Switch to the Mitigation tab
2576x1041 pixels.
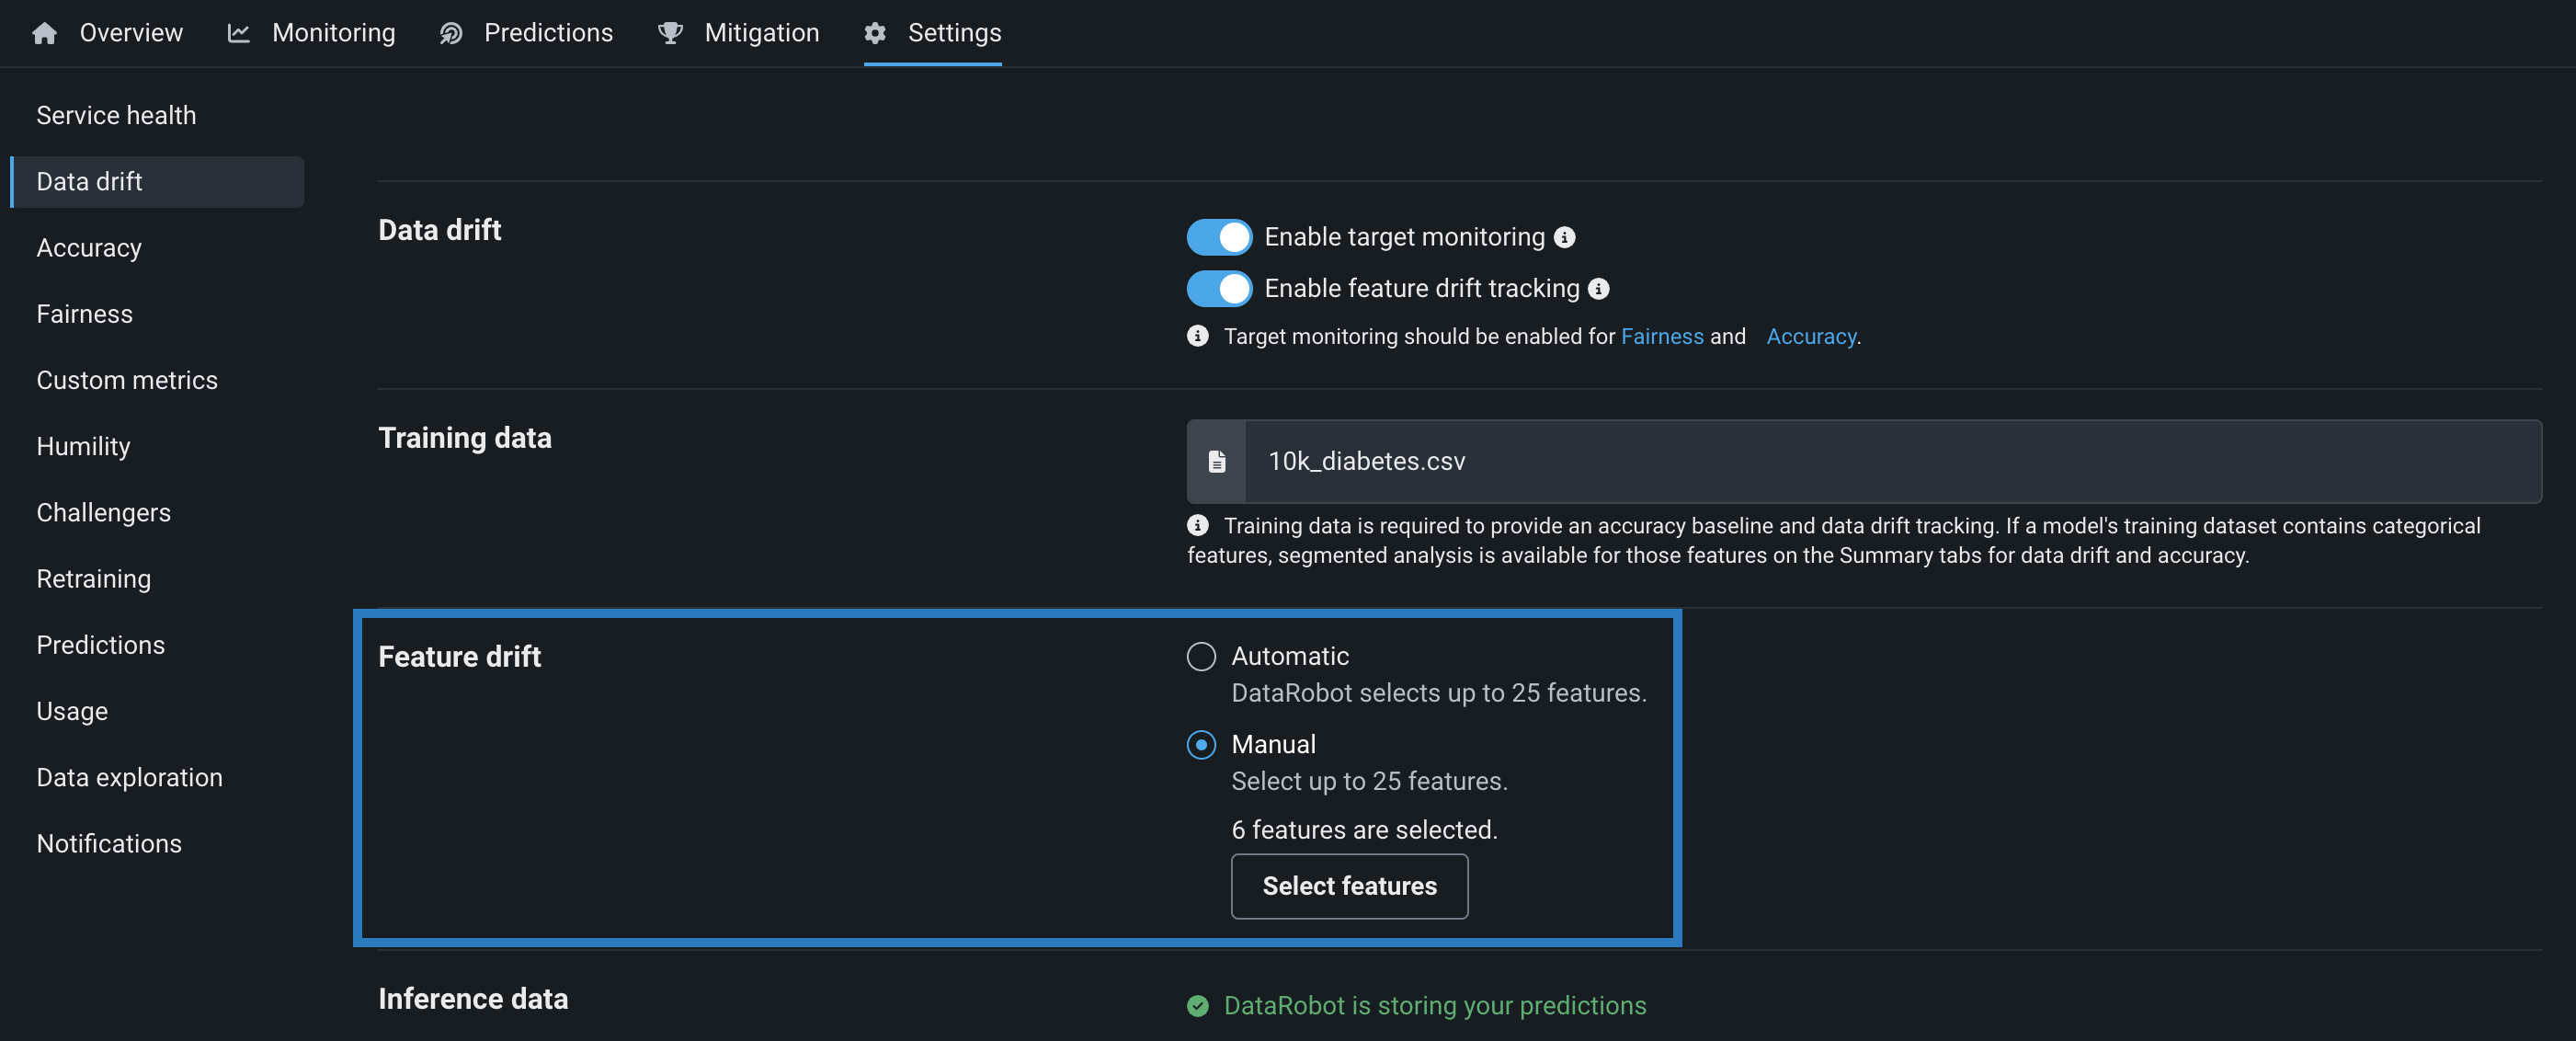pyautogui.click(x=761, y=33)
